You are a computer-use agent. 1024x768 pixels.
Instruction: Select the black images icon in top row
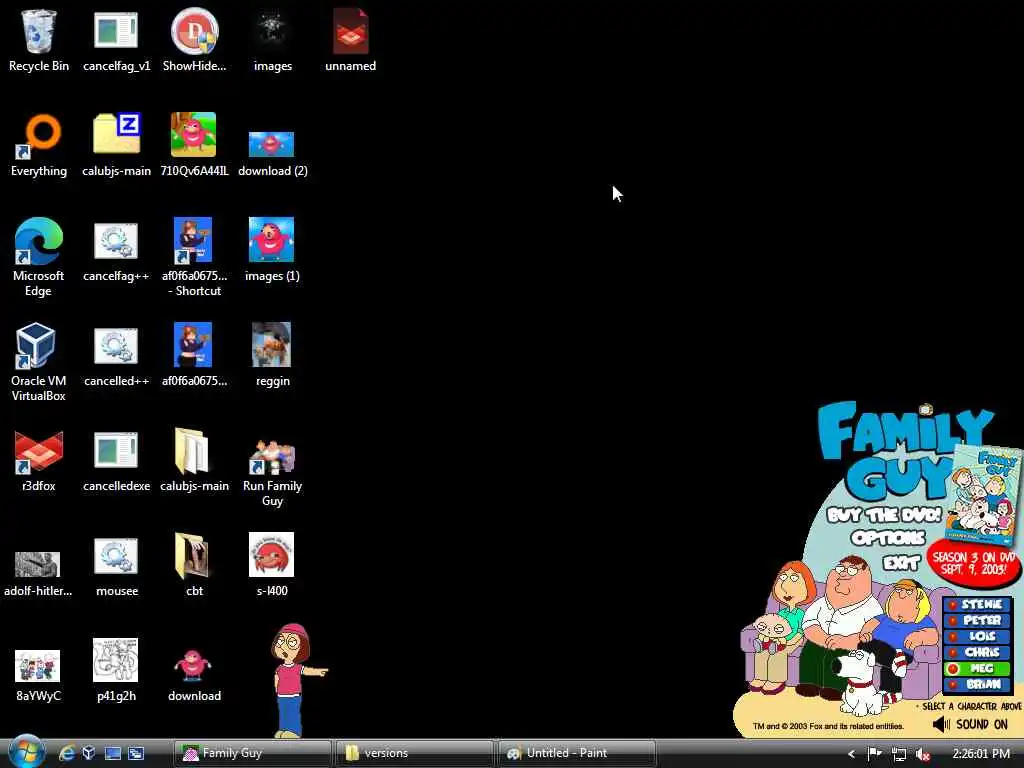(272, 39)
